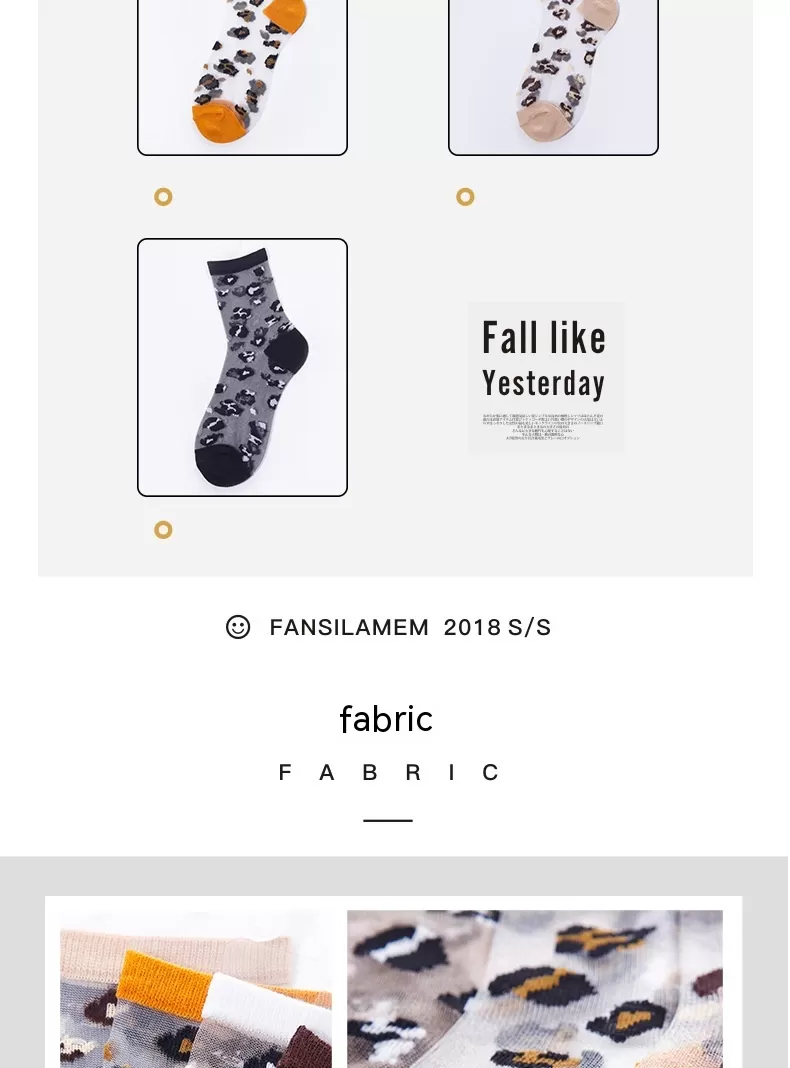Image resolution: width=790 pixels, height=1068 pixels.
Task: Click the smiley face icon beside FANSILAMEM
Action: [238, 627]
